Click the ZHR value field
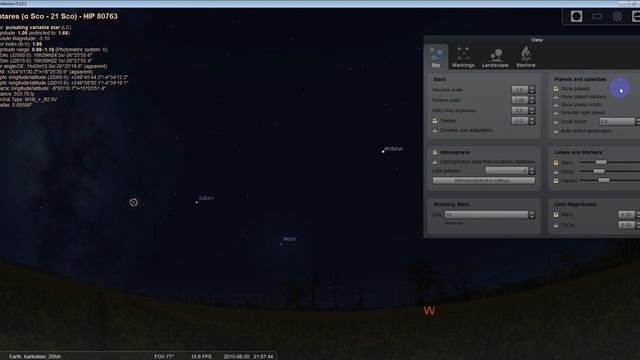Image resolution: width=640 pixels, height=360 pixels. point(486,214)
